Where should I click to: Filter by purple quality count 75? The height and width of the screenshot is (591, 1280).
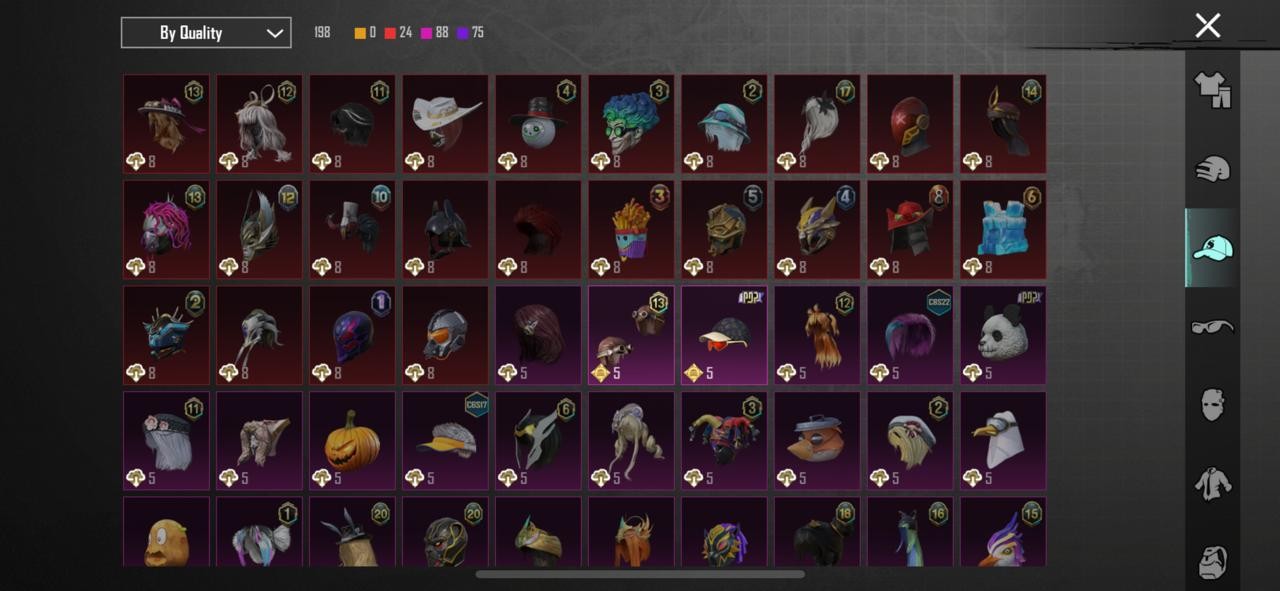tap(471, 33)
